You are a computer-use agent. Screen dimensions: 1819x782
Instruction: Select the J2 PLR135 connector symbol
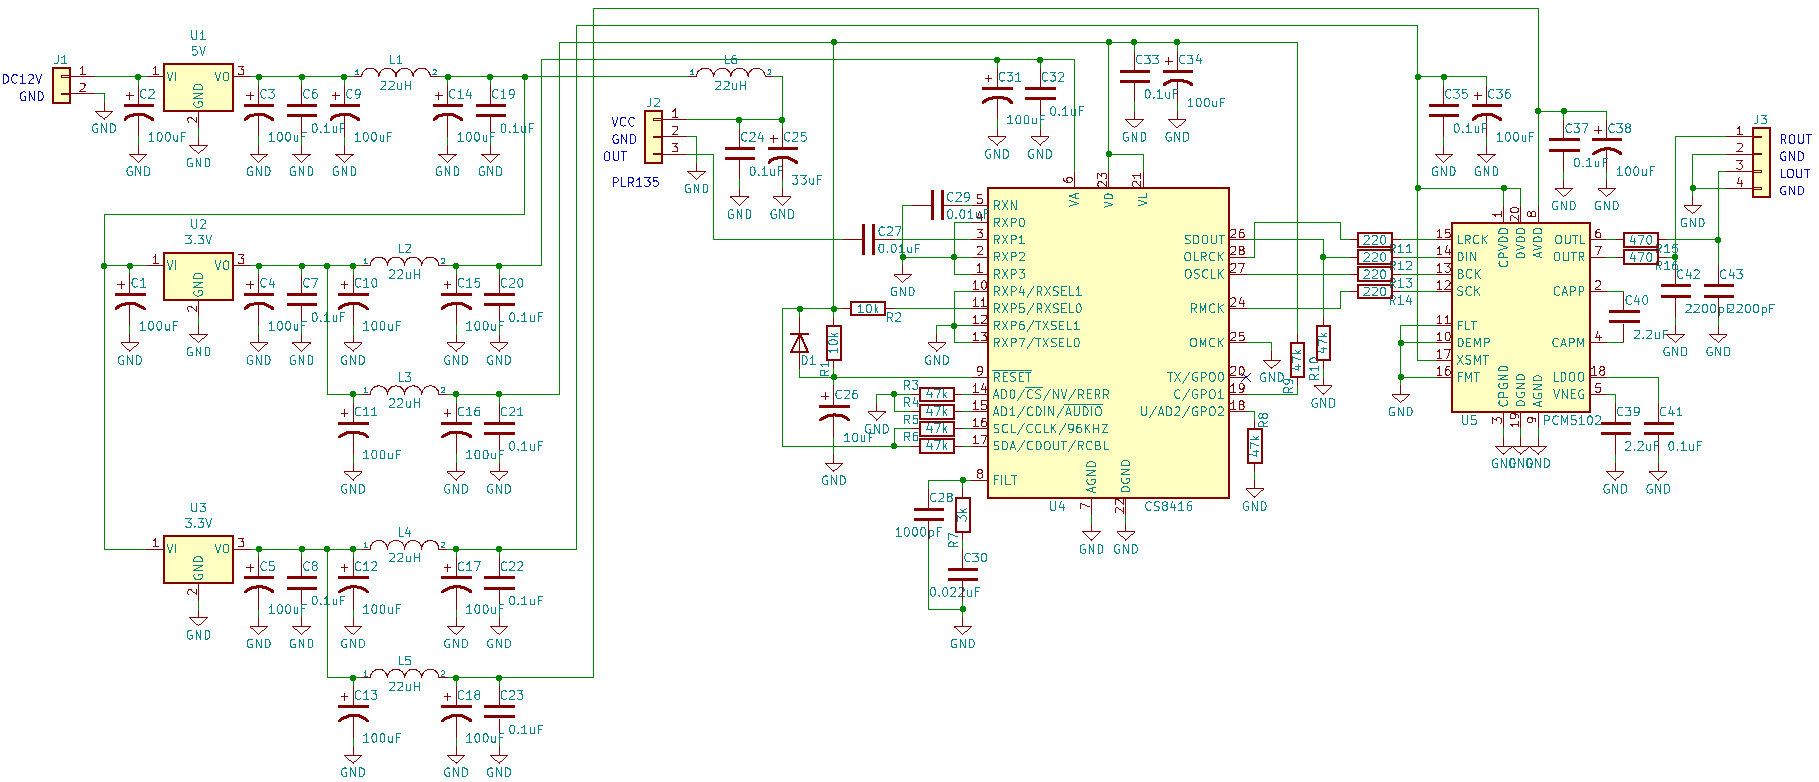[x=654, y=137]
